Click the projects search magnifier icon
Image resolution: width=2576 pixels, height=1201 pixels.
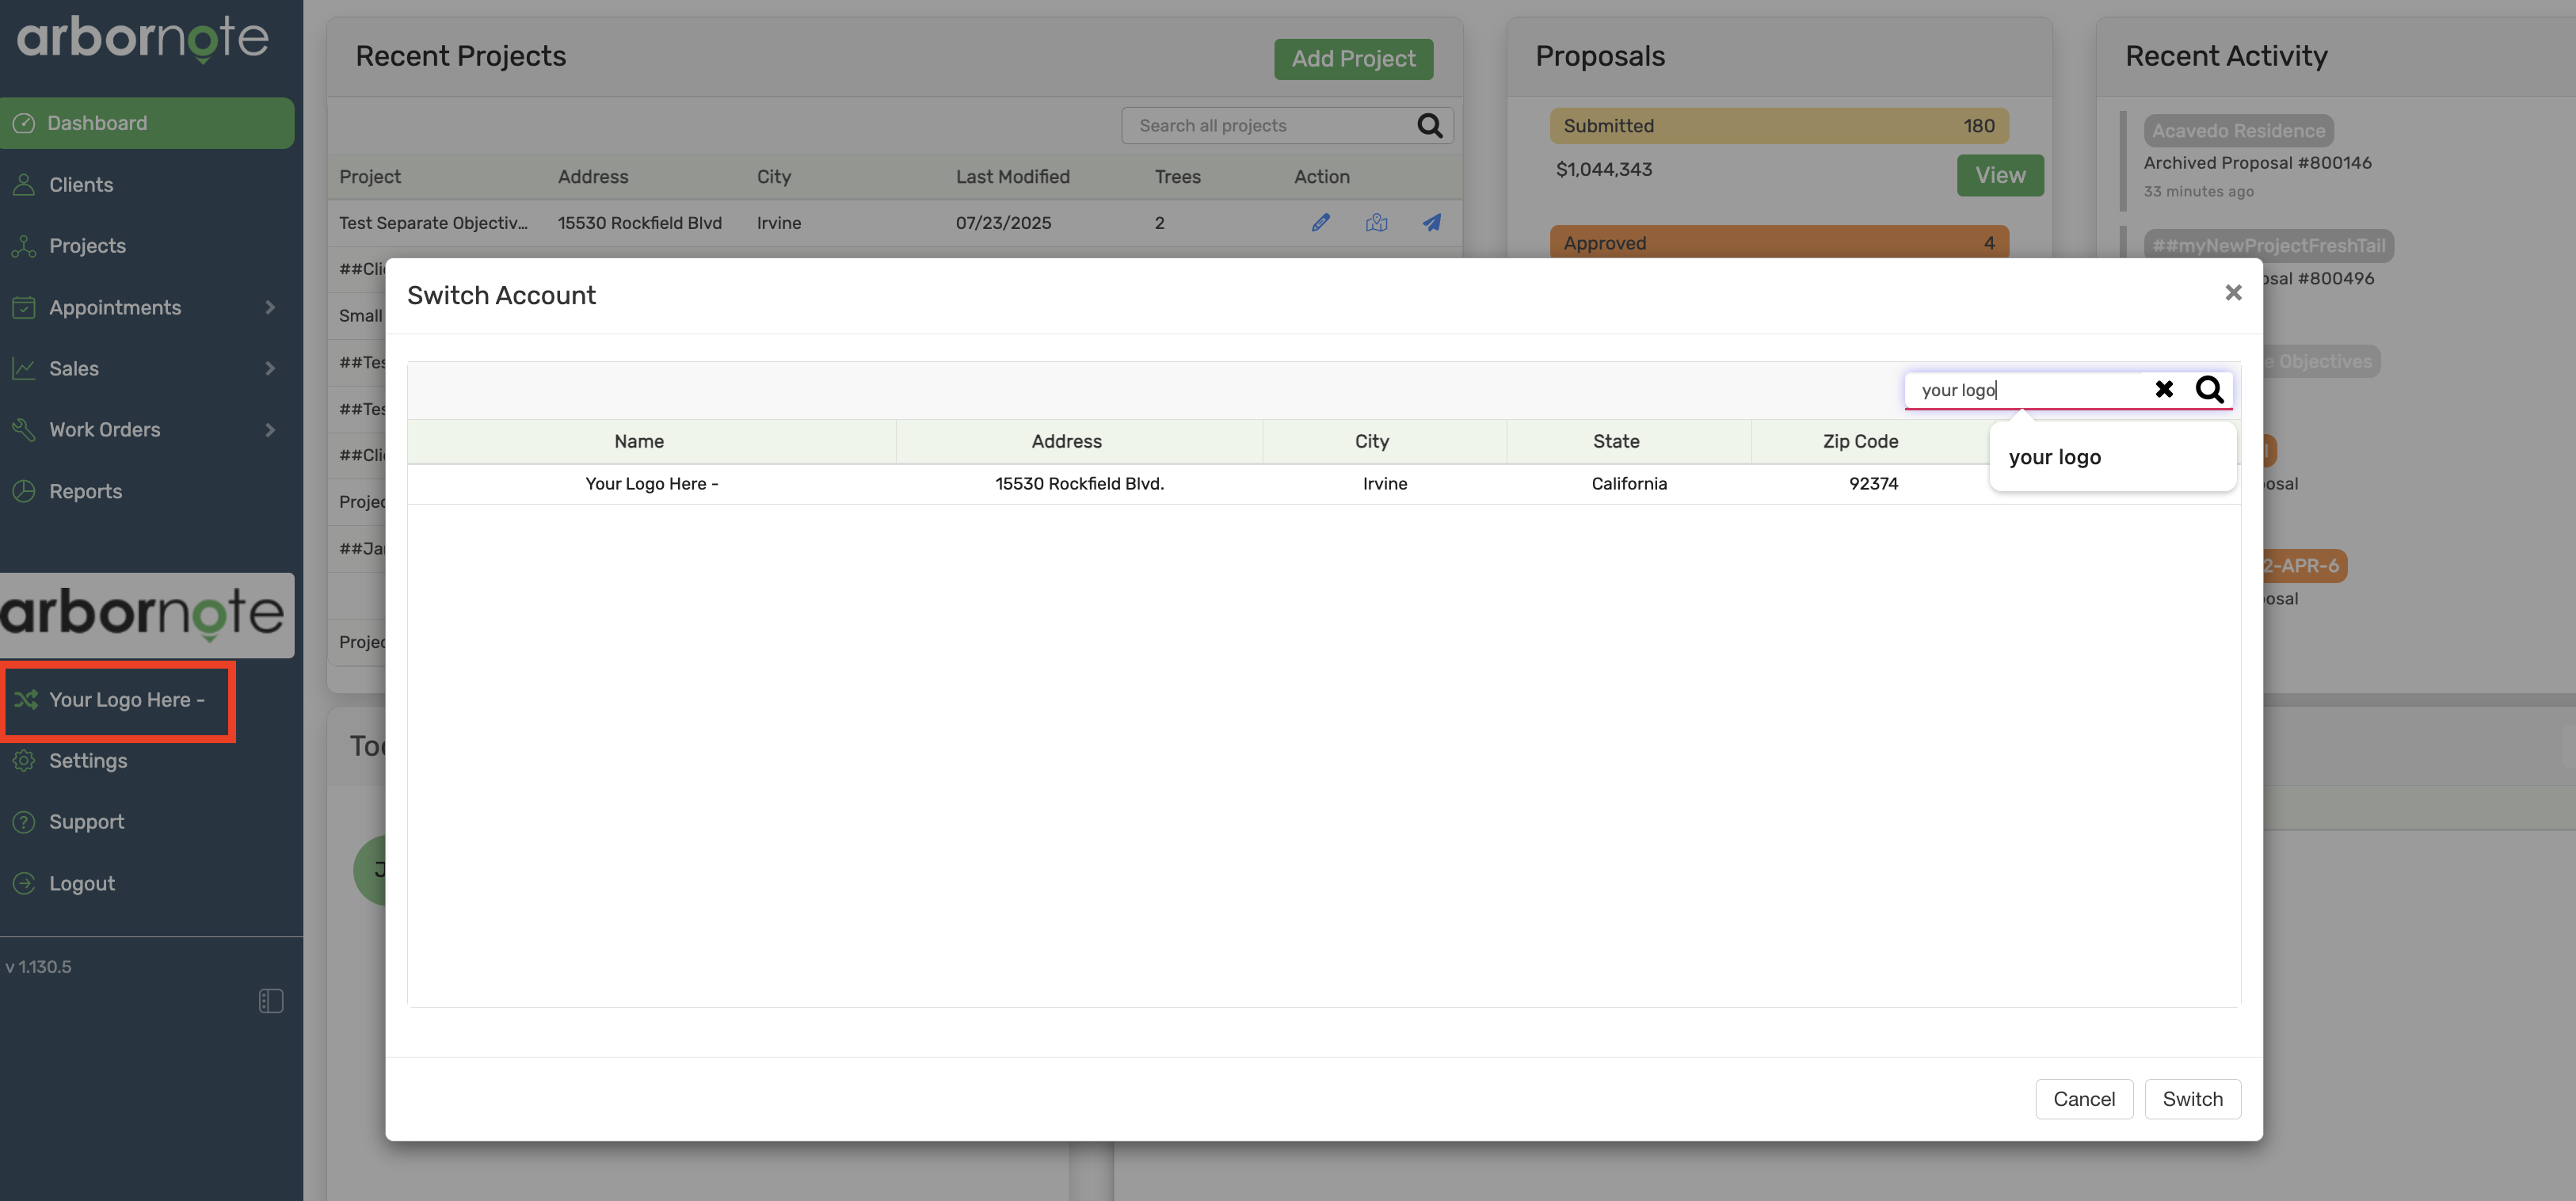click(x=1429, y=126)
